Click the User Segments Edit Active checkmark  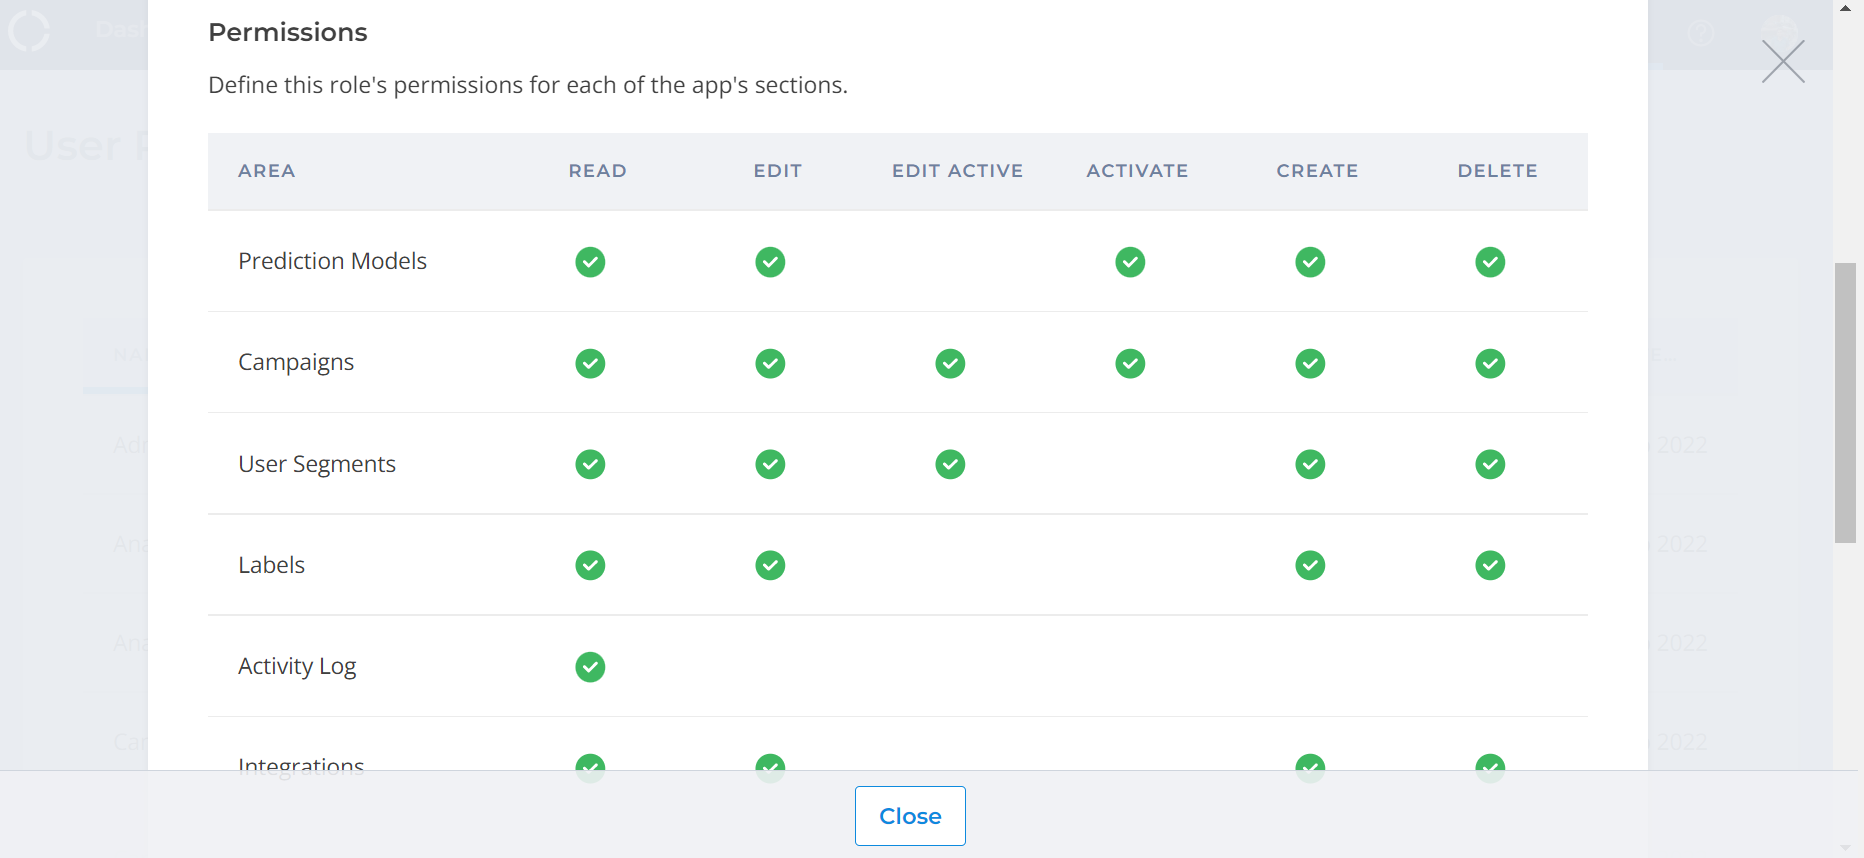point(950,464)
